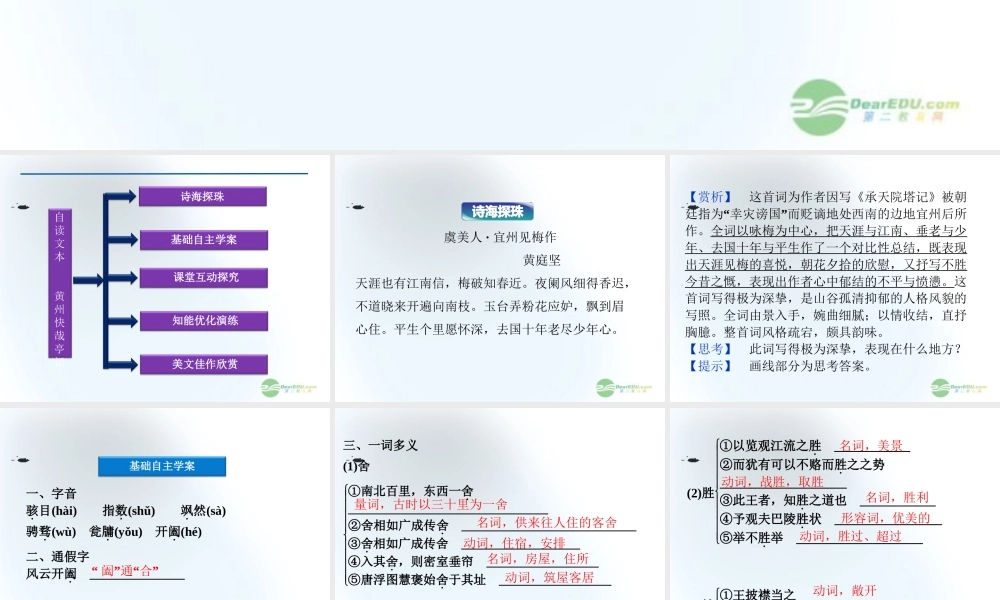Click the line ④予观夫巴陵胜状
The image size is (1000, 600).
[x=770, y=518]
